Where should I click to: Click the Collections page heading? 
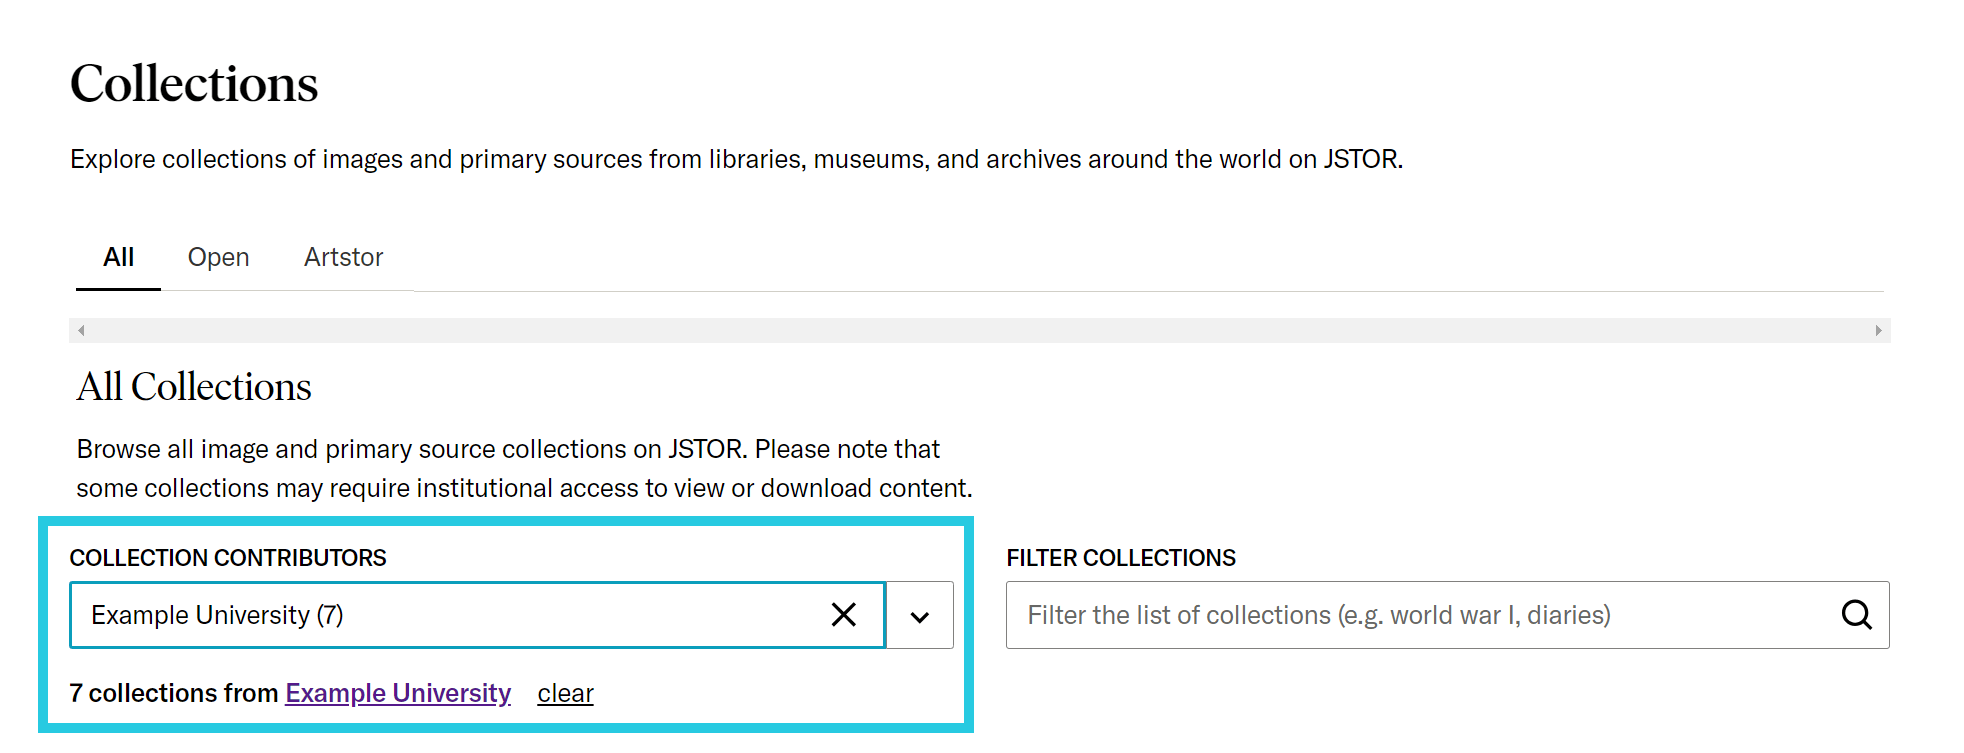point(193,84)
